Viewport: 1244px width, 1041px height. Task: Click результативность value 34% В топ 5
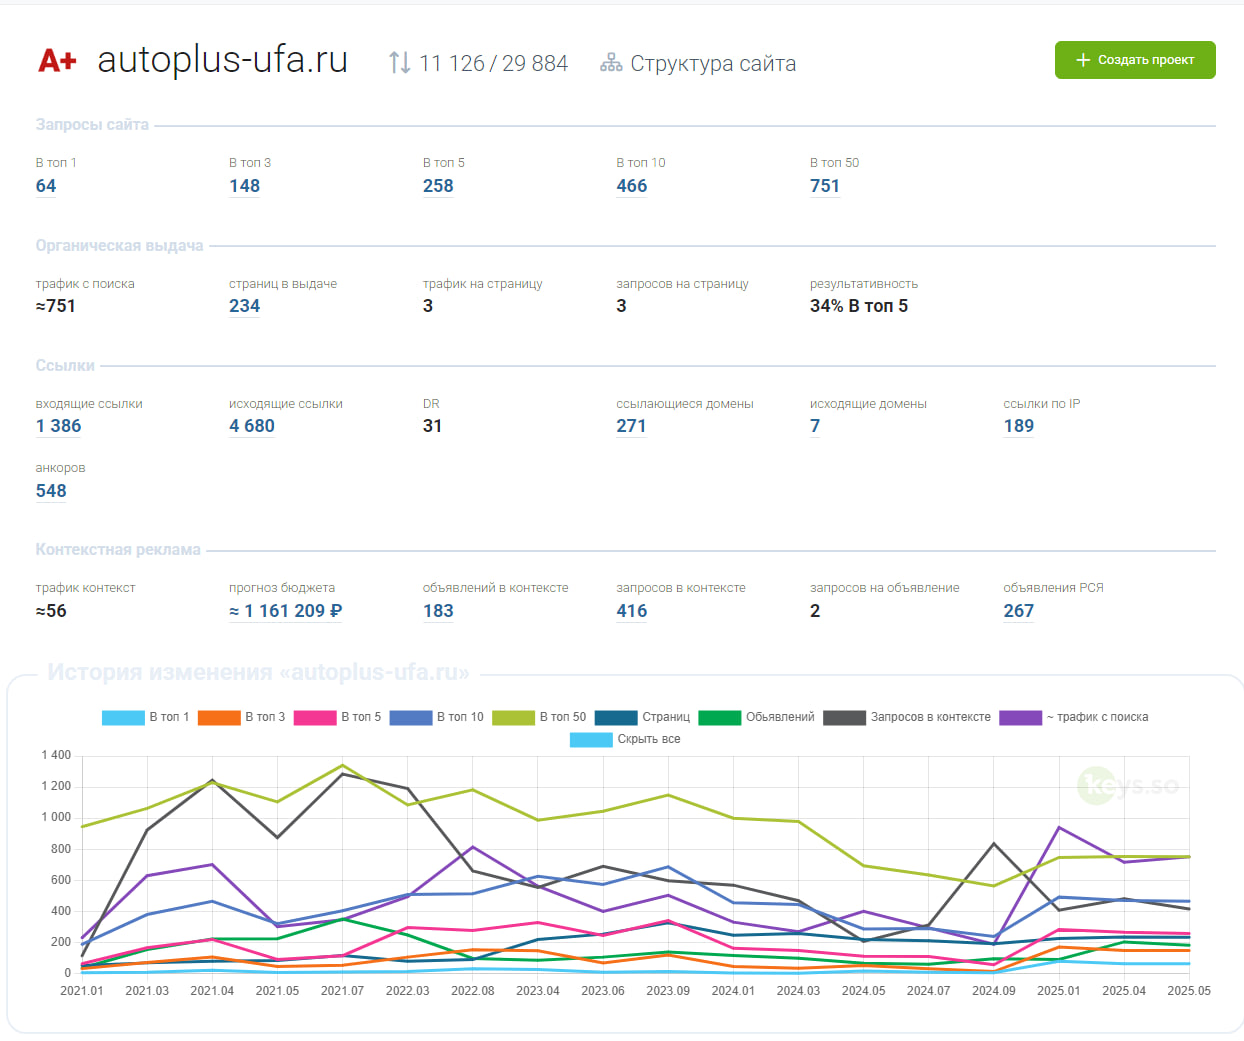click(x=859, y=306)
